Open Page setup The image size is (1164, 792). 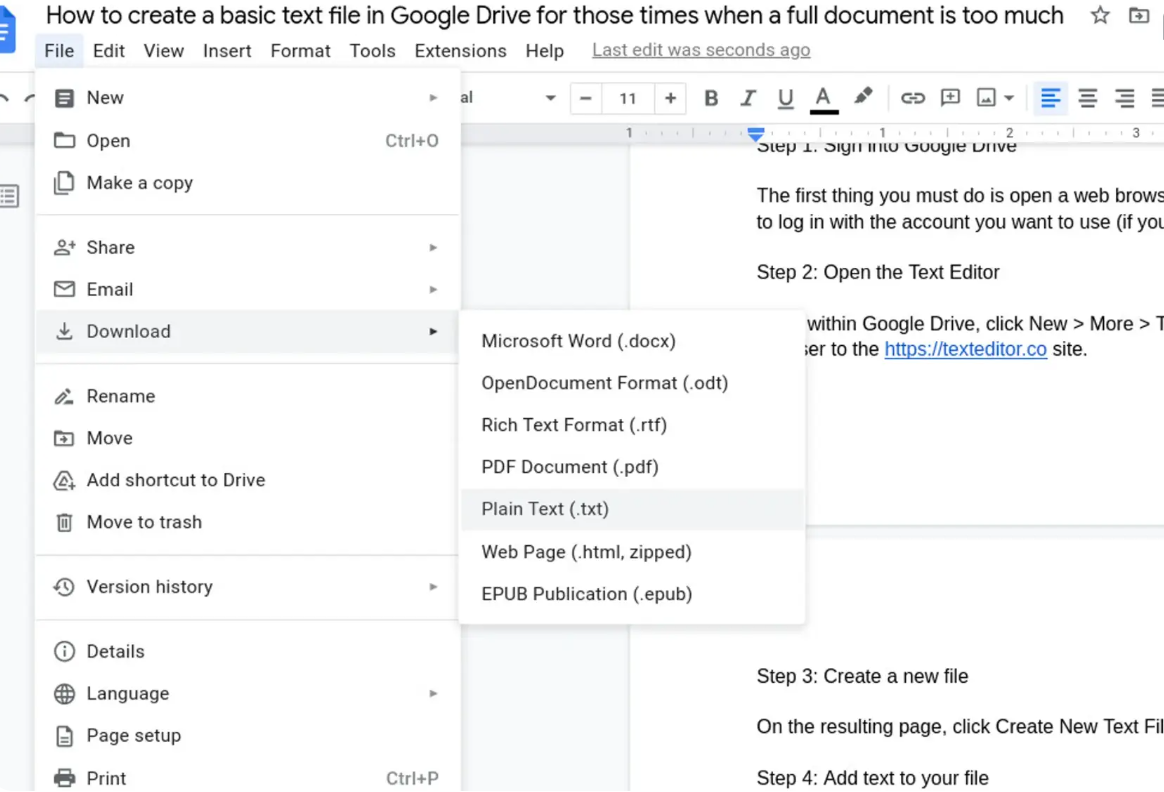click(x=247, y=736)
